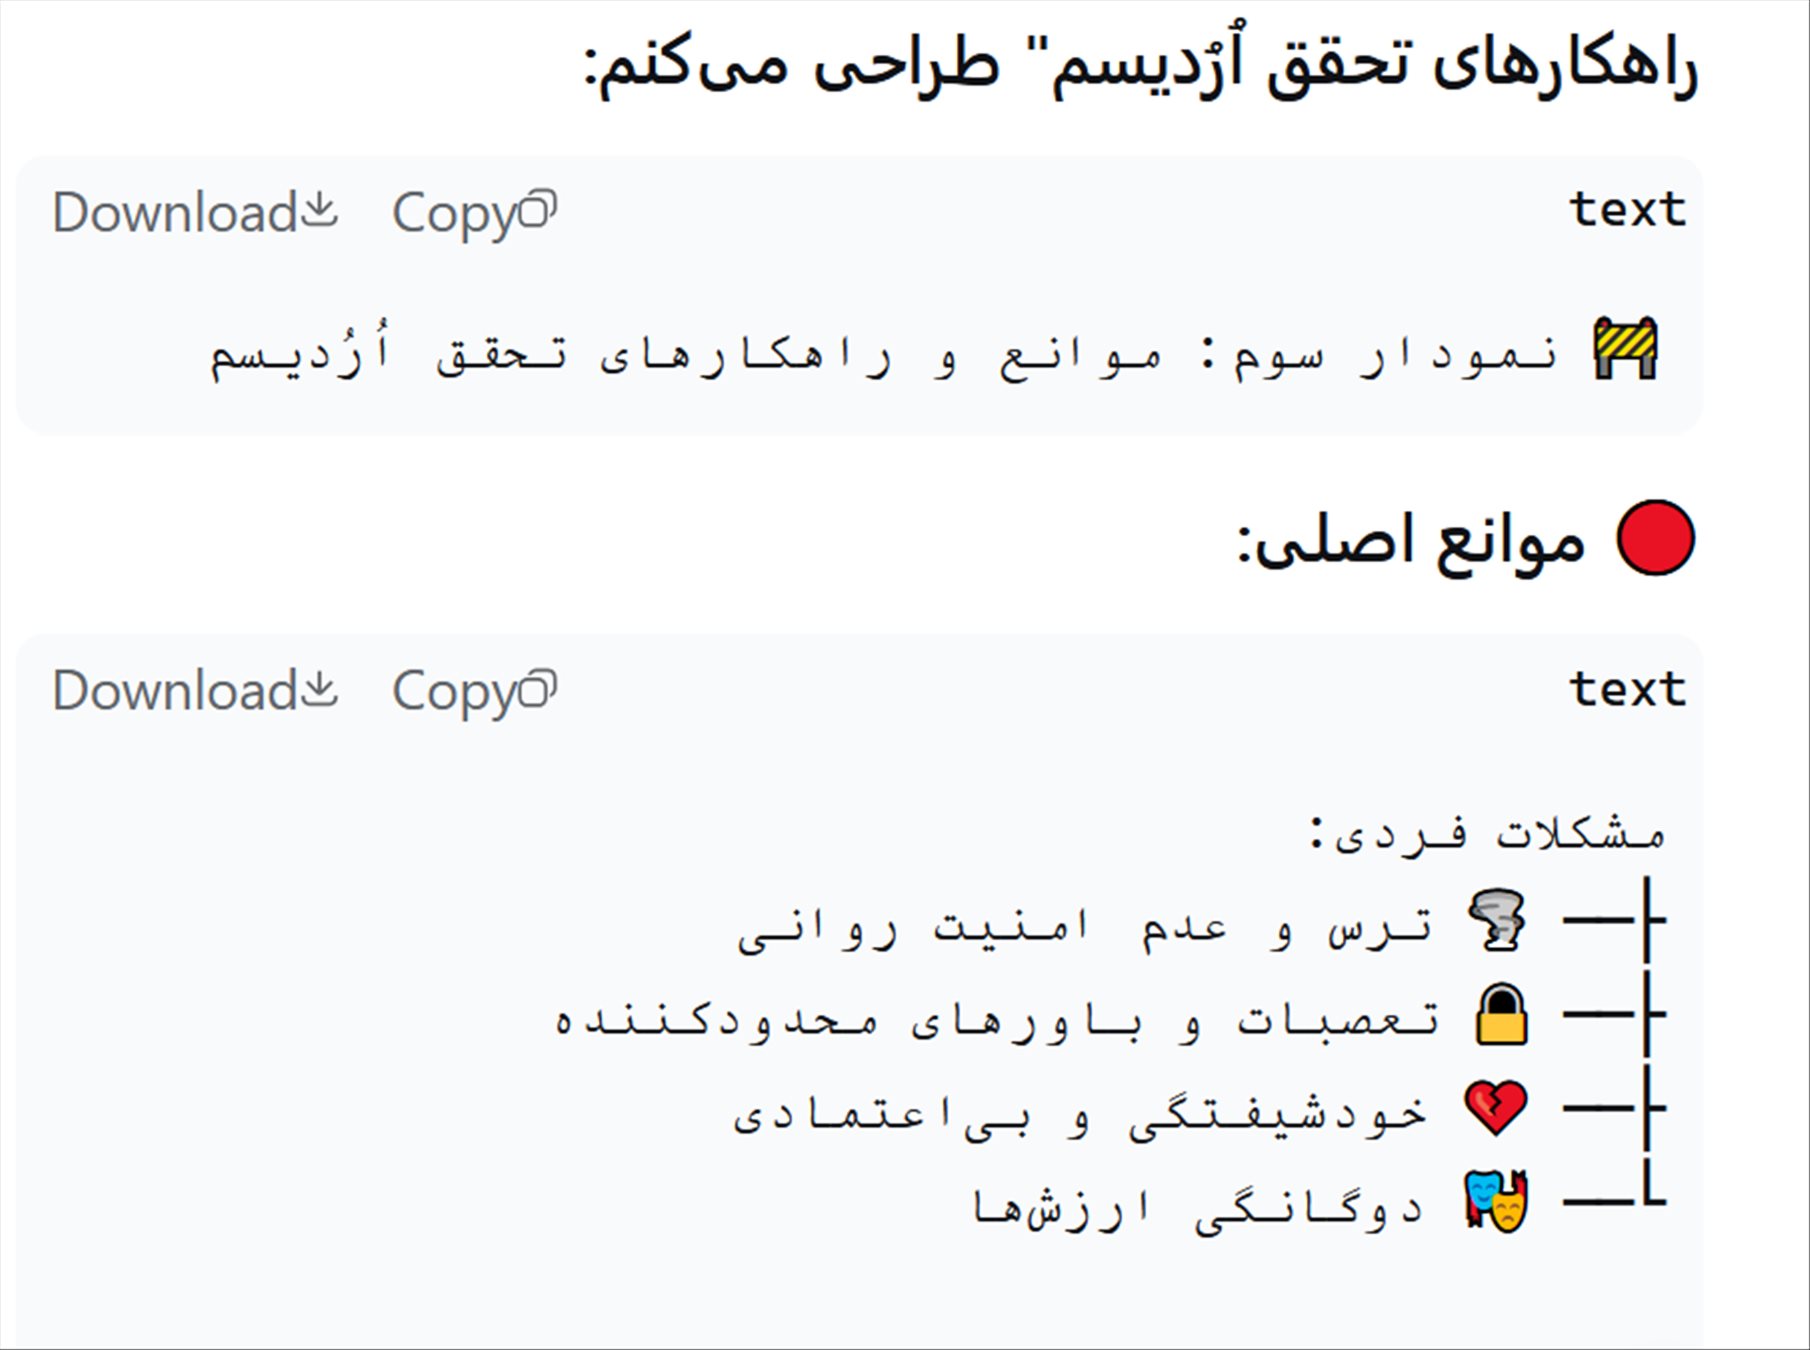This screenshot has height=1350, width=1810.
Task: Click the red circle beside موانع اصلی
Action: coord(1655,538)
